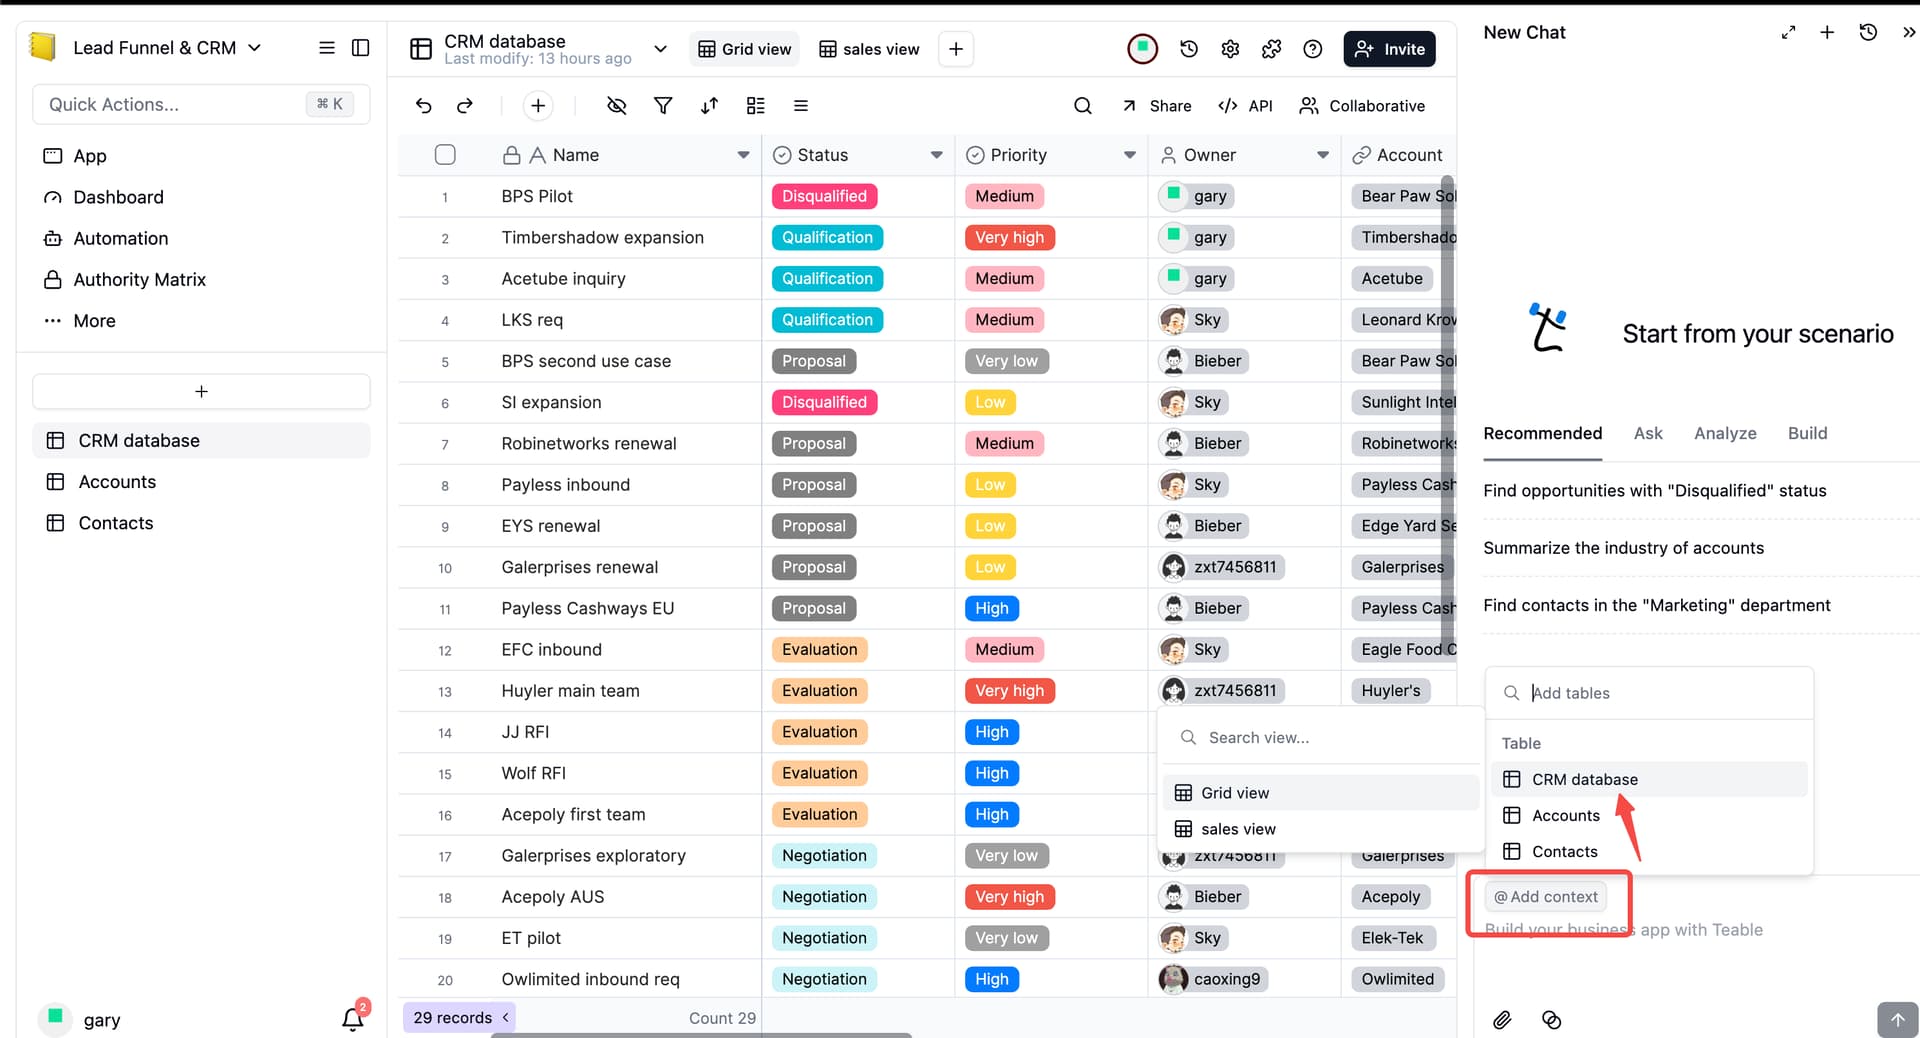Image resolution: width=1920 pixels, height=1038 pixels.
Task: Expand the CRM database title chevron
Action: [660, 49]
